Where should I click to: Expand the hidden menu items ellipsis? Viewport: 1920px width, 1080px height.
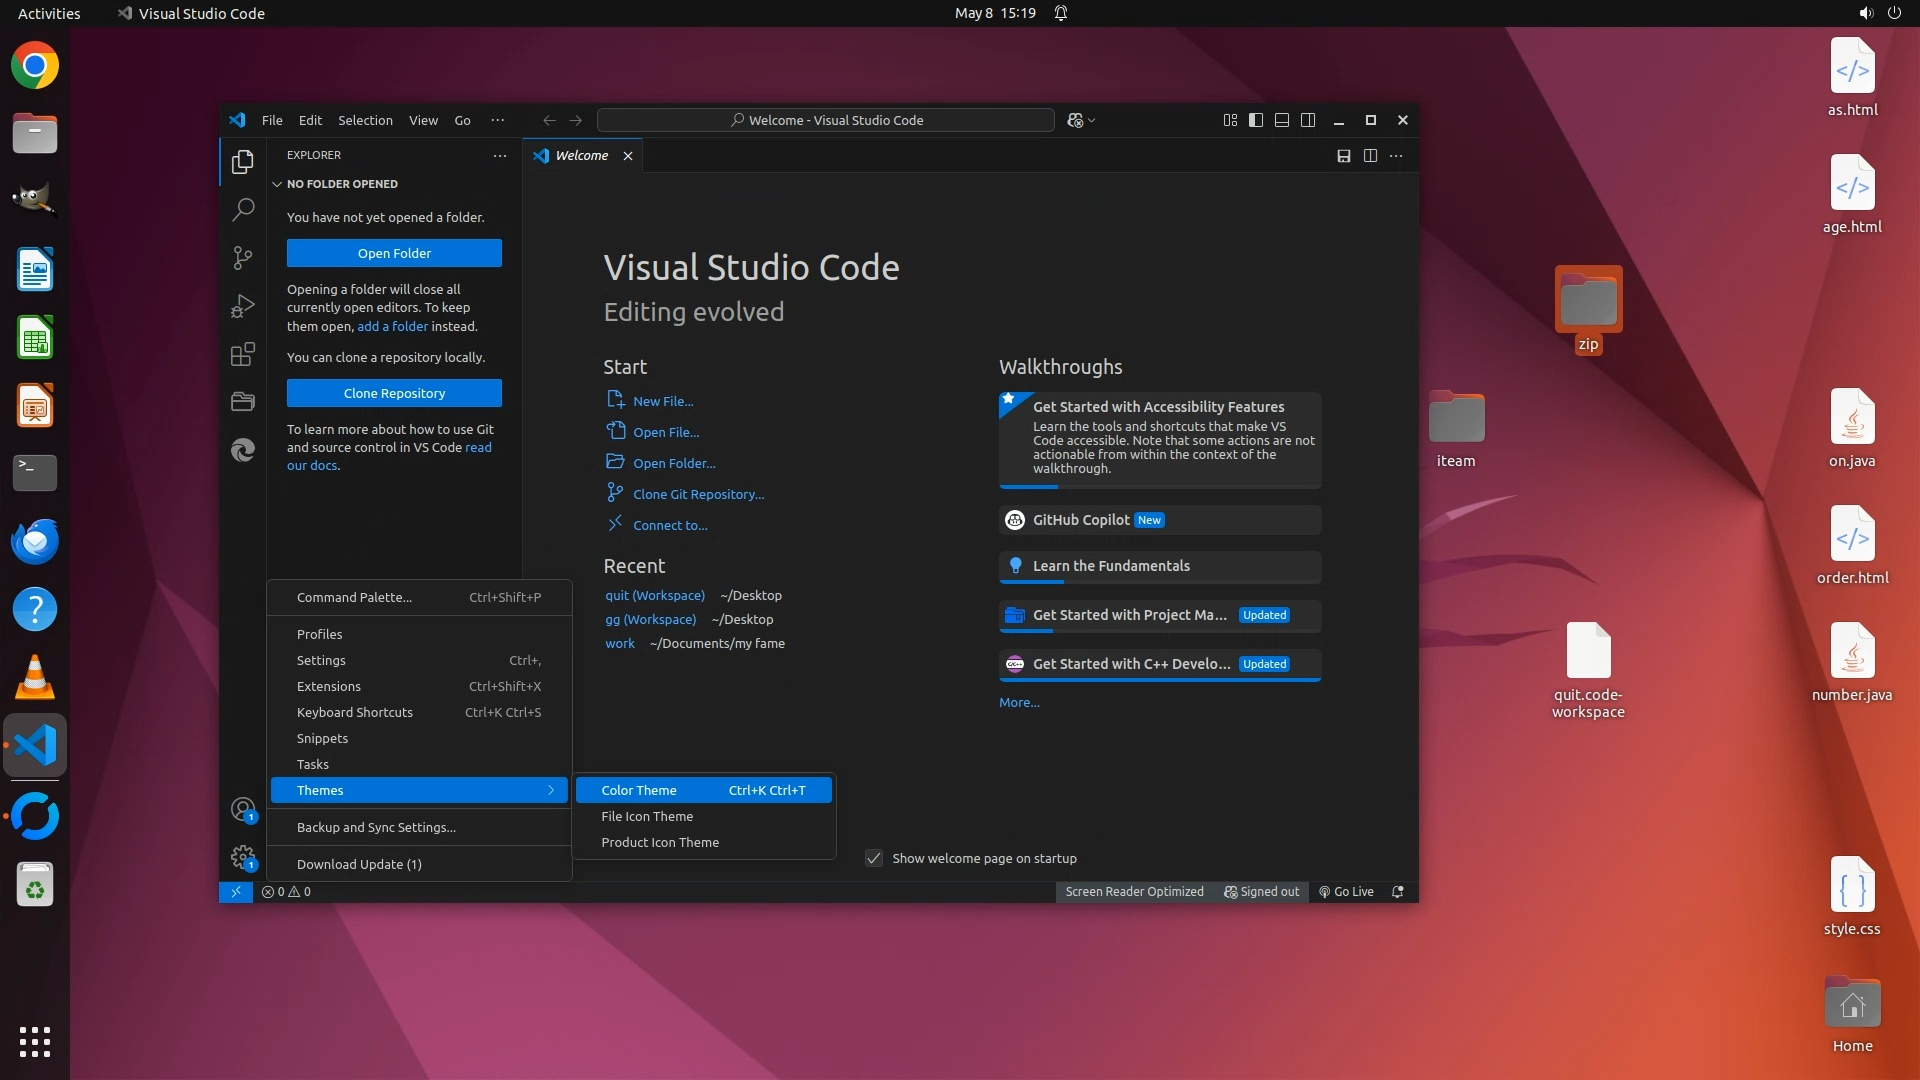click(497, 120)
